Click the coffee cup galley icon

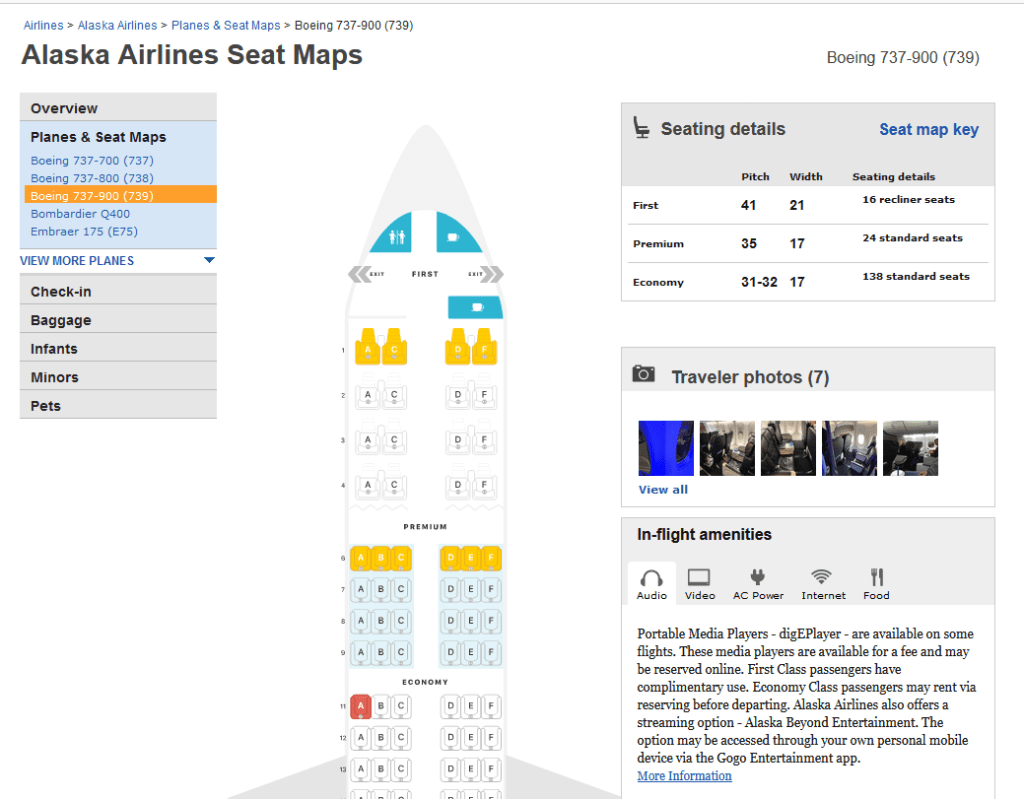474,307
